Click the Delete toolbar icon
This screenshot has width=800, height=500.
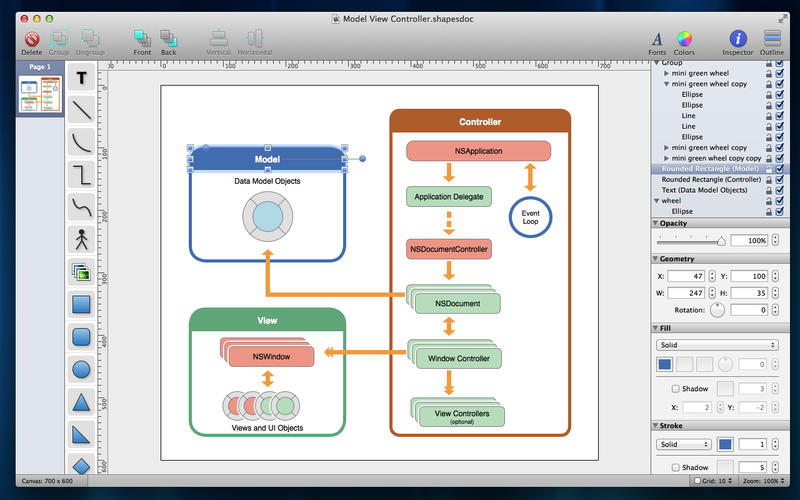click(31, 39)
